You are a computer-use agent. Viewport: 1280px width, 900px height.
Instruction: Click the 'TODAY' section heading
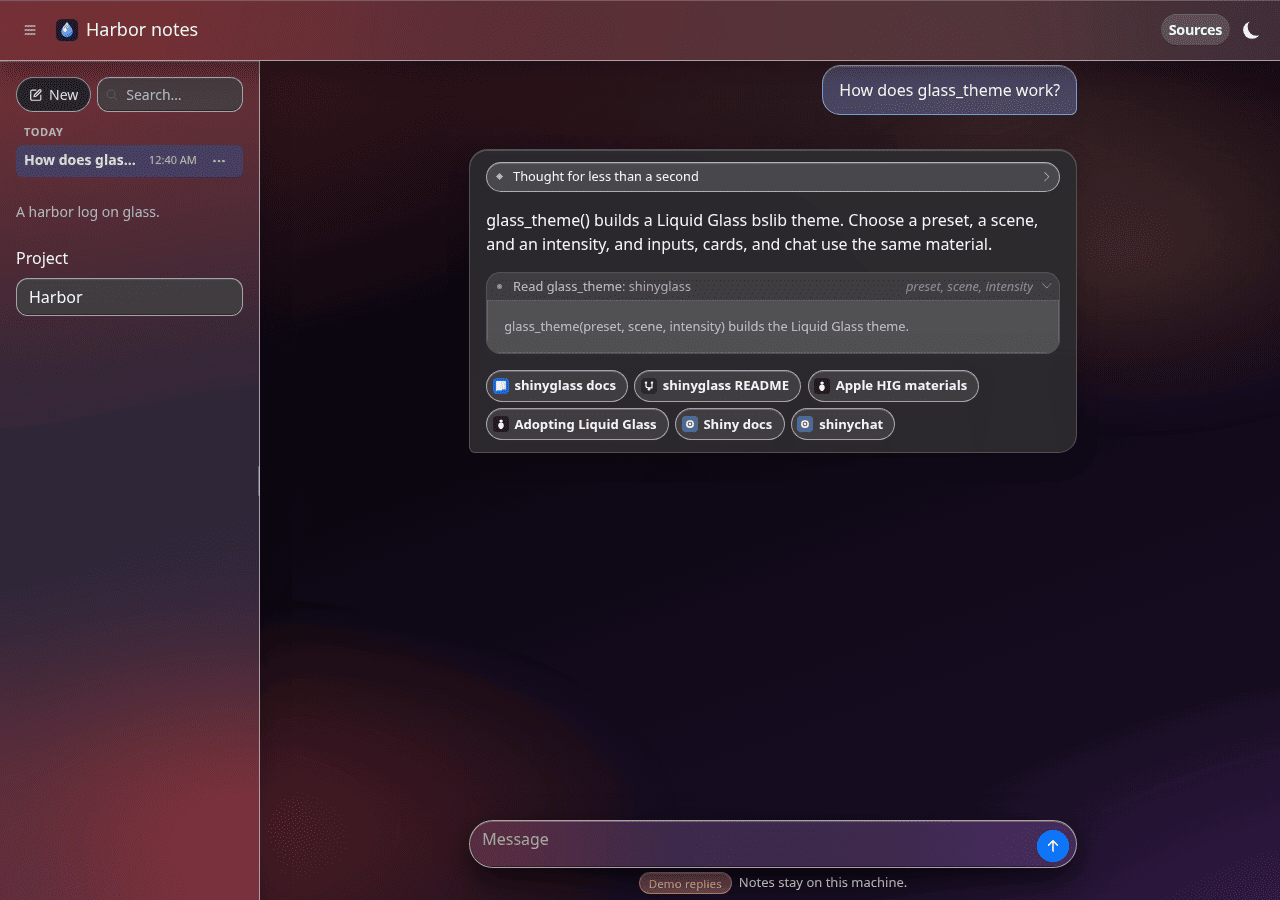tap(43, 132)
